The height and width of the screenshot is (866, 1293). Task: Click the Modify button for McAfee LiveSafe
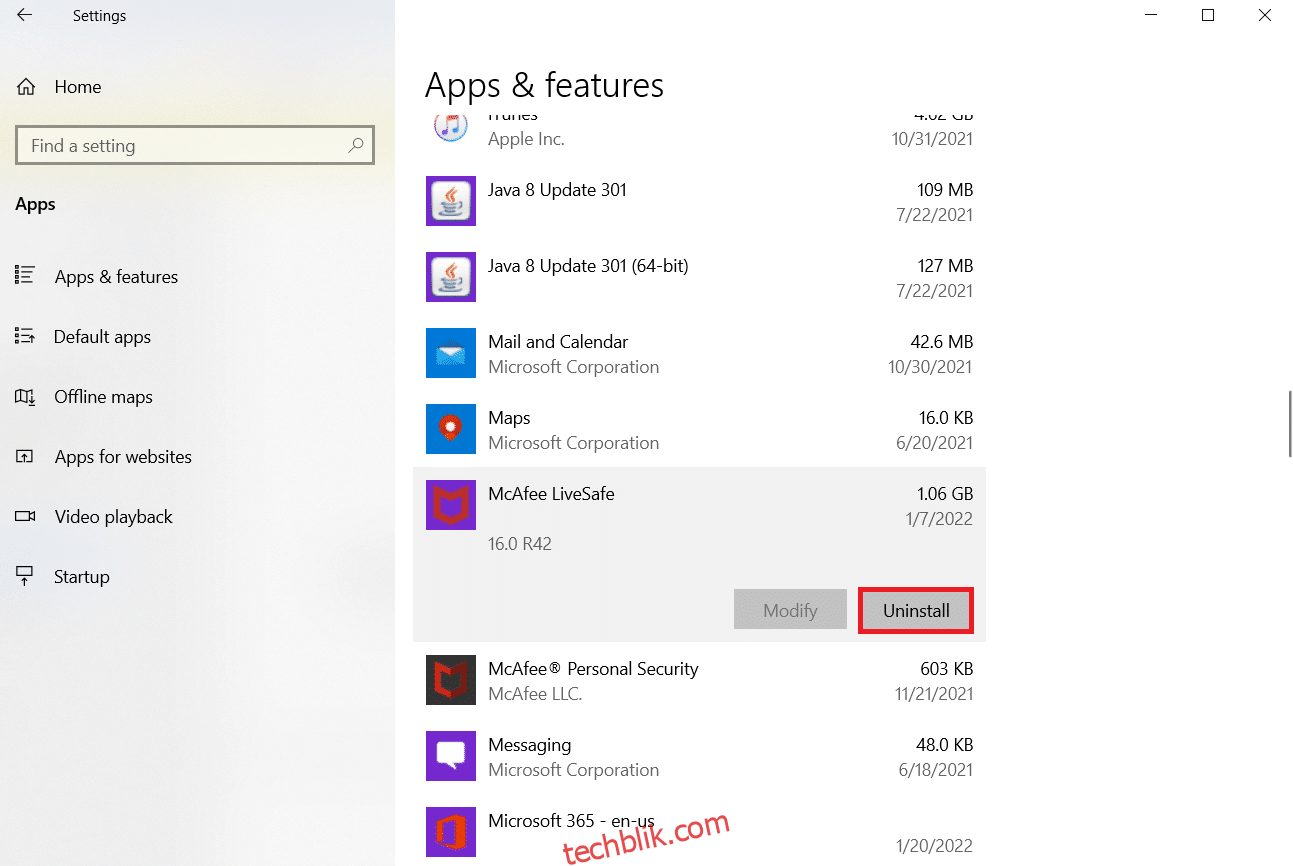[x=790, y=610]
